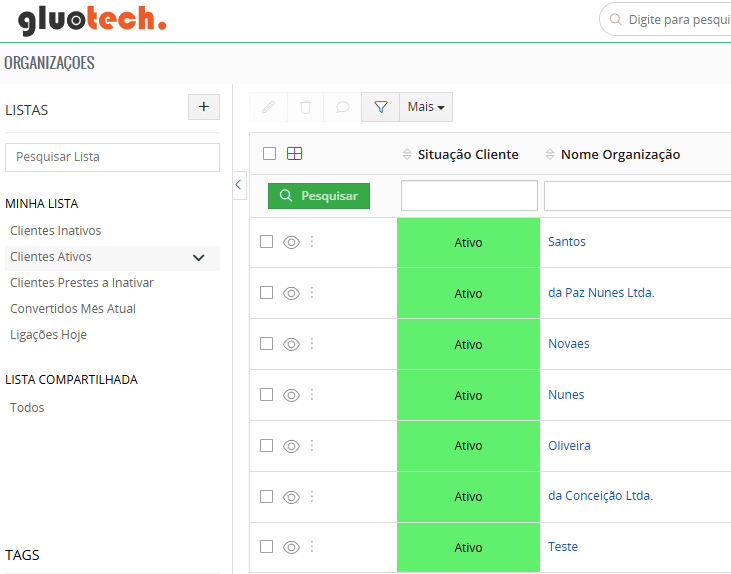Click the pencil edit icon in toolbar
This screenshot has height=574, width=731.
pyautogui.click(x=268, y=107)
